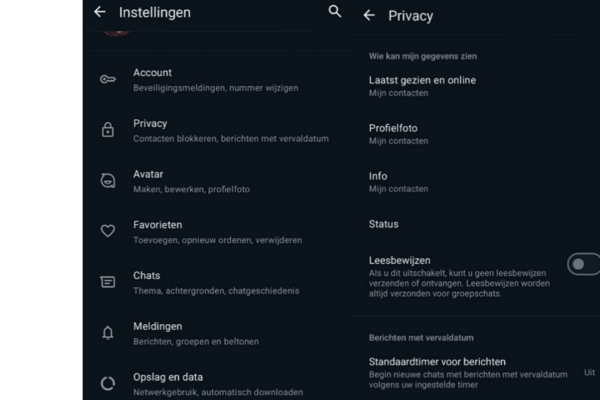Toggle the Leesbewijzen switch
The width and height of the screenshot is (600, 400).
581,264
